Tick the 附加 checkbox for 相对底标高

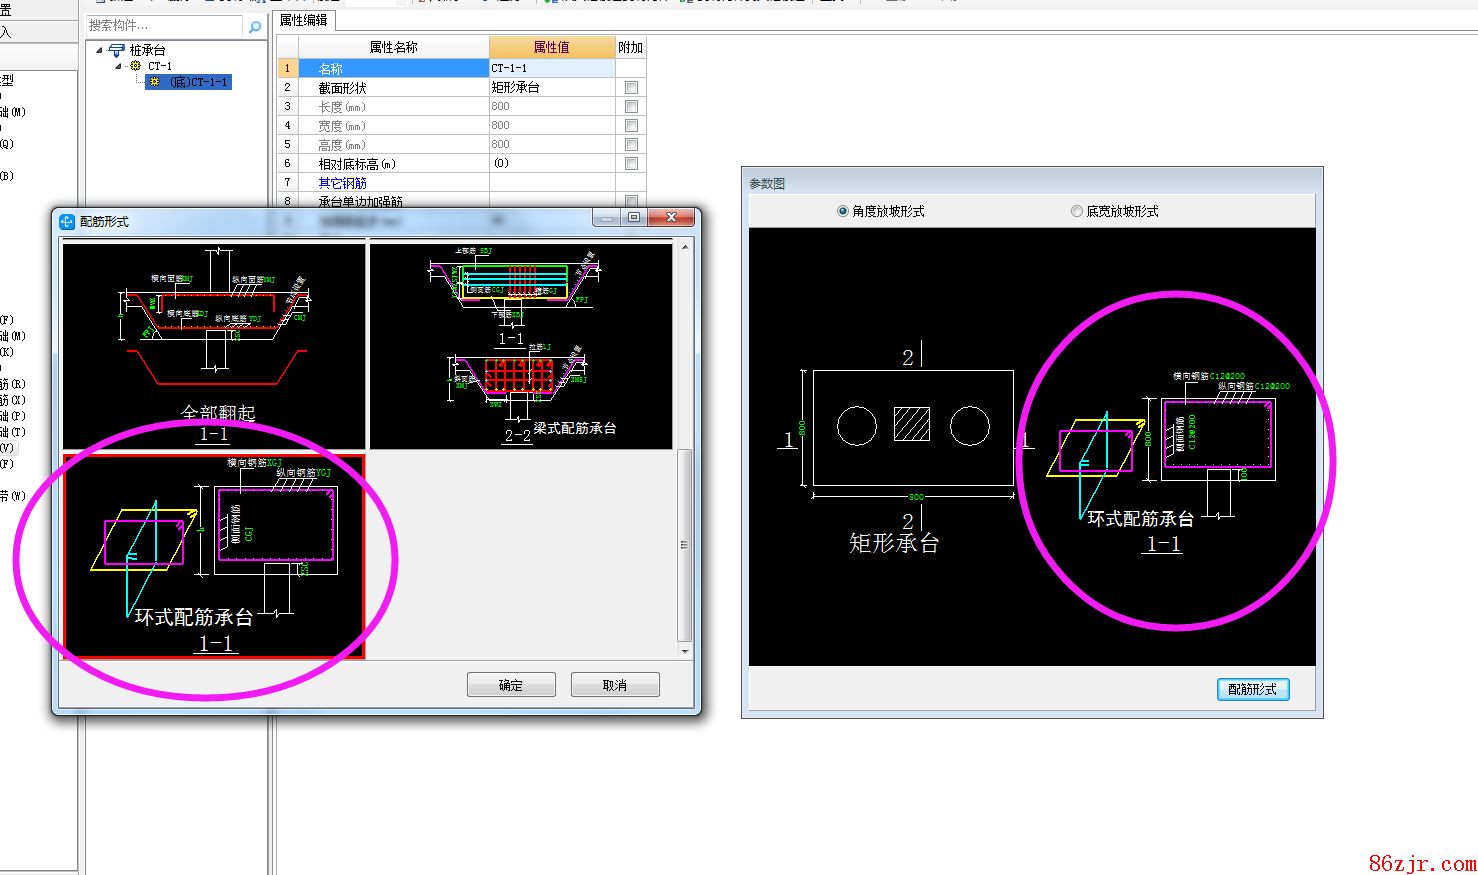[x=631, y=164]
